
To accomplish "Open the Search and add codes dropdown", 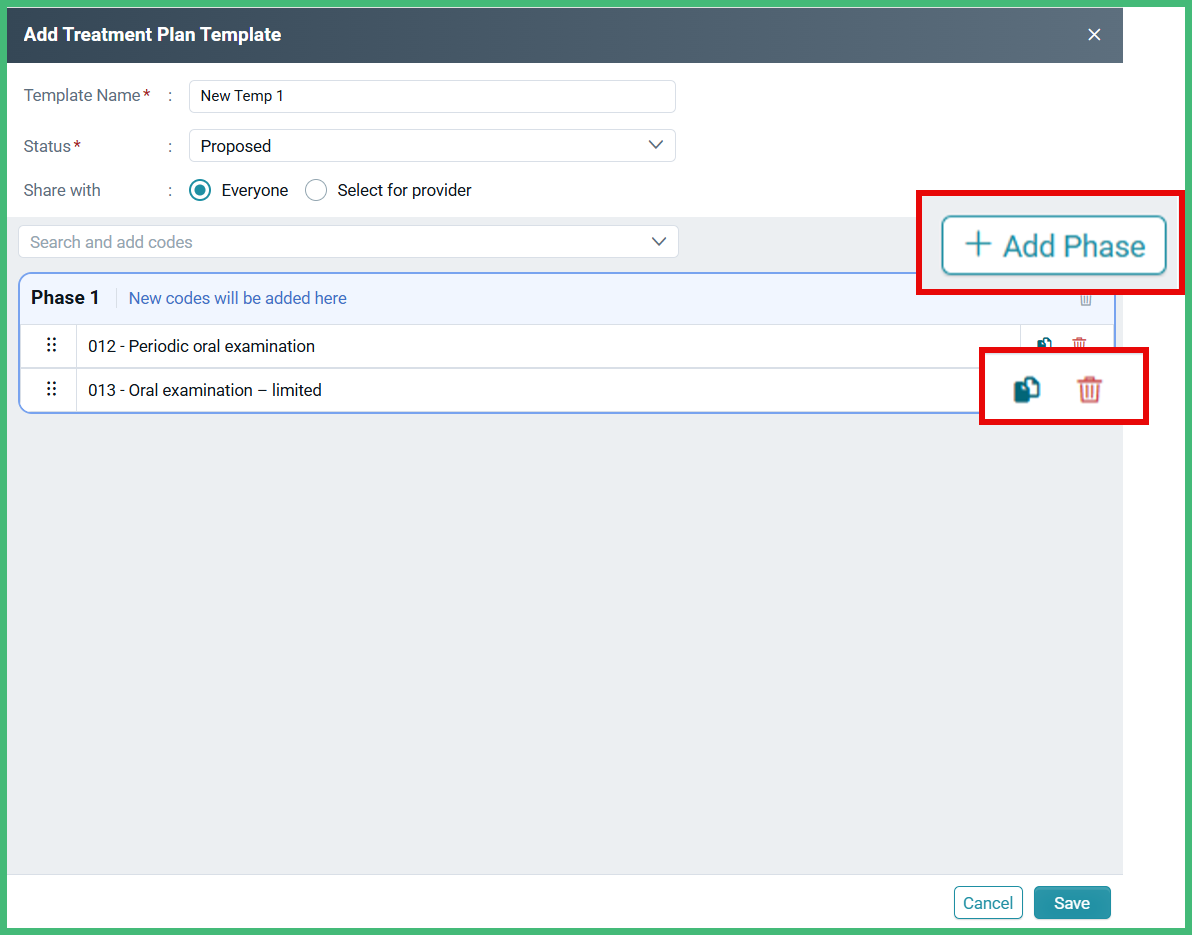I will [x=348, y=242].
